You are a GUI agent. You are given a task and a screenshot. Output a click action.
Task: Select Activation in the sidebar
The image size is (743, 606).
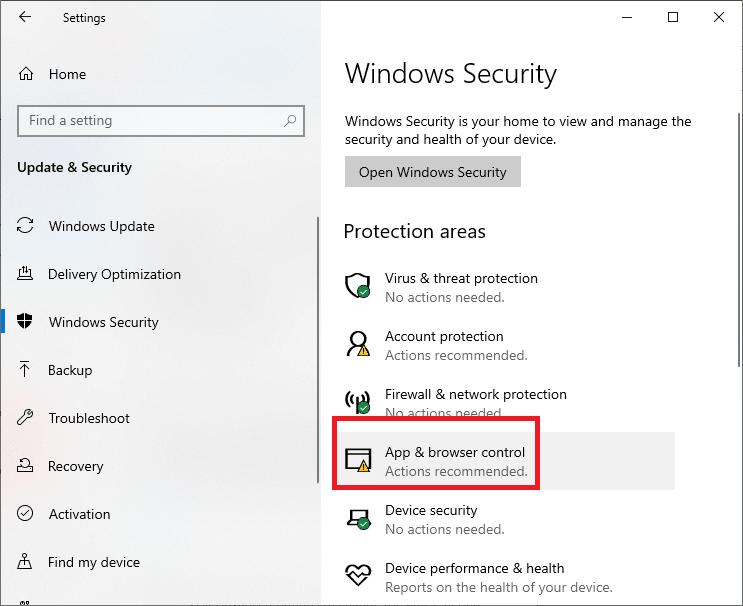tap(79, 514)
